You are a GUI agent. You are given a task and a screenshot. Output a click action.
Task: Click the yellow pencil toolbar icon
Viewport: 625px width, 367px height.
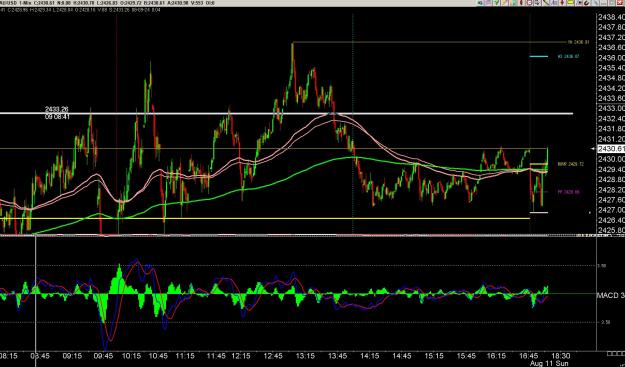[504, 2]
